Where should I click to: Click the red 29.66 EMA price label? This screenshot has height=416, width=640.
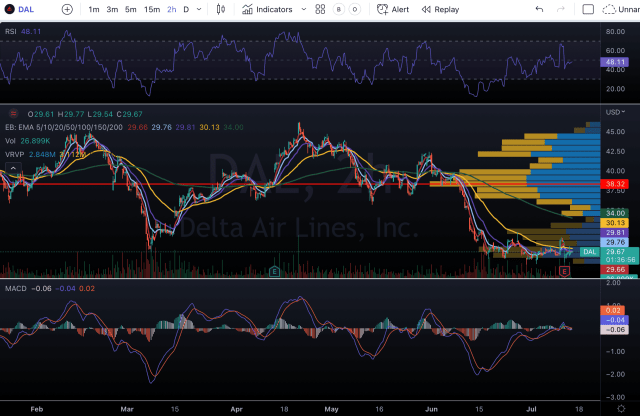[615, 269]
